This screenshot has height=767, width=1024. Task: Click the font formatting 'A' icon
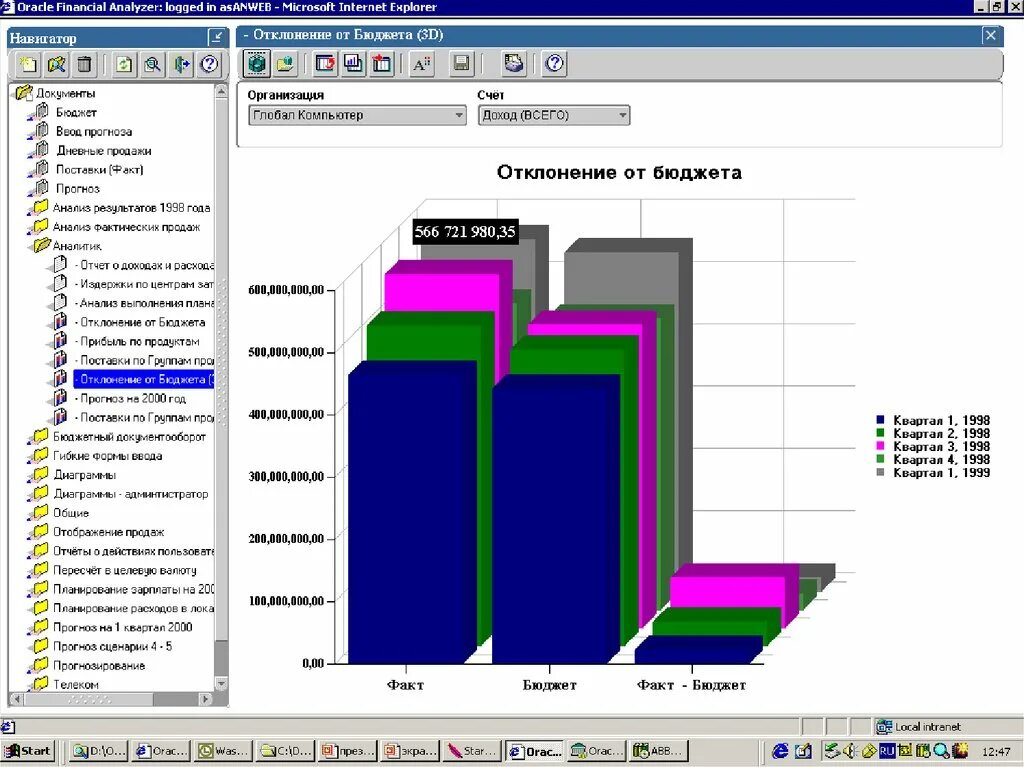point(422,63)
